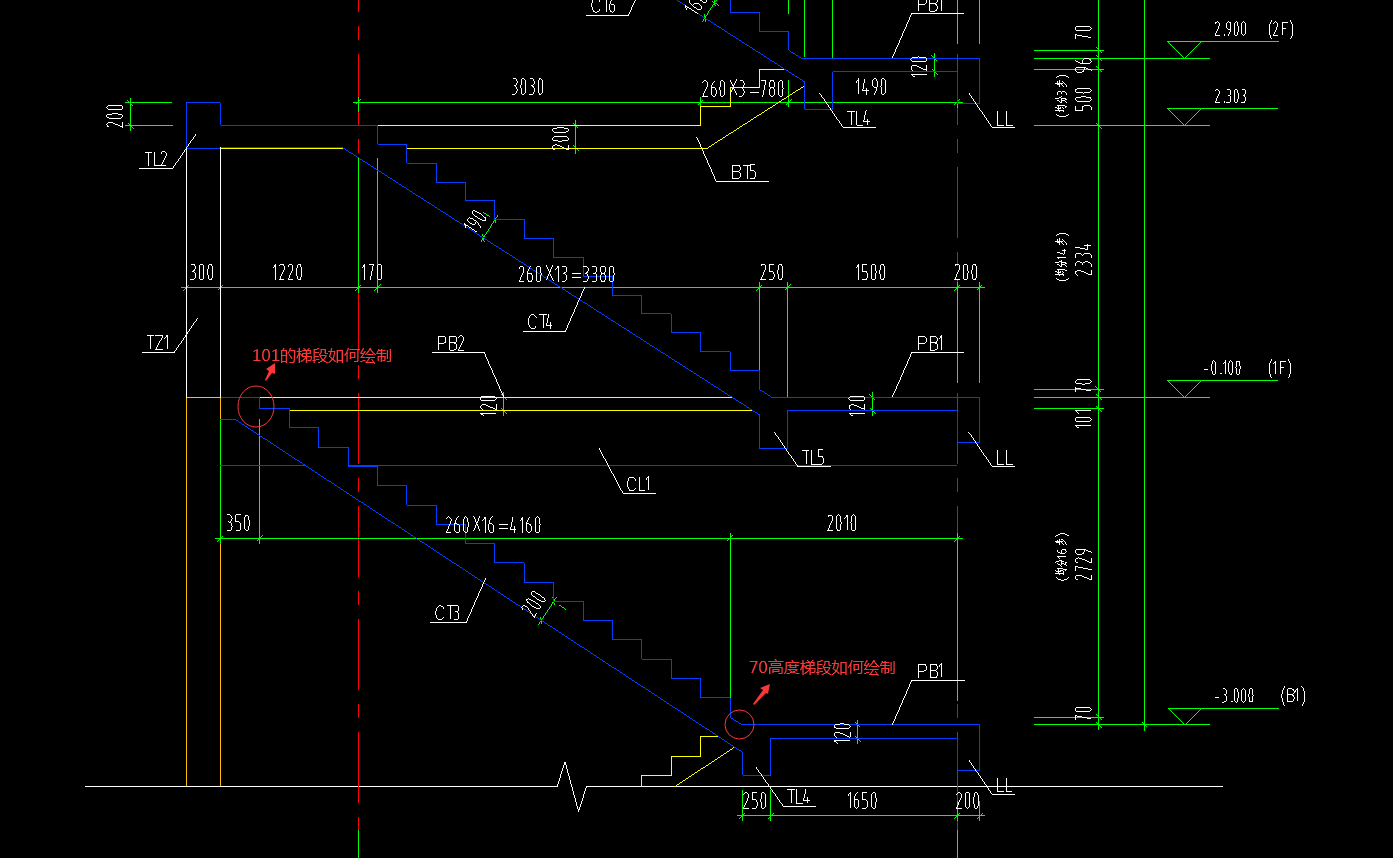Click the 170 dimension text
1393x858 pixels.
(x=371, y=272)
